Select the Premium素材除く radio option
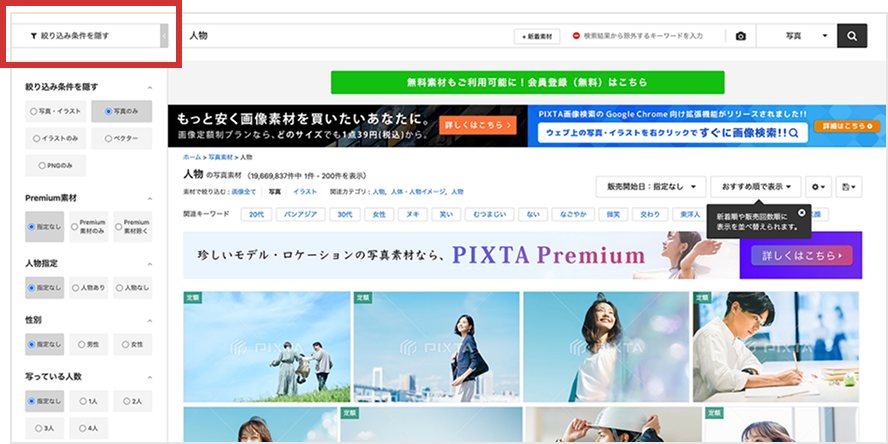This screenshot has width=888, height=444. coord(133,227)
